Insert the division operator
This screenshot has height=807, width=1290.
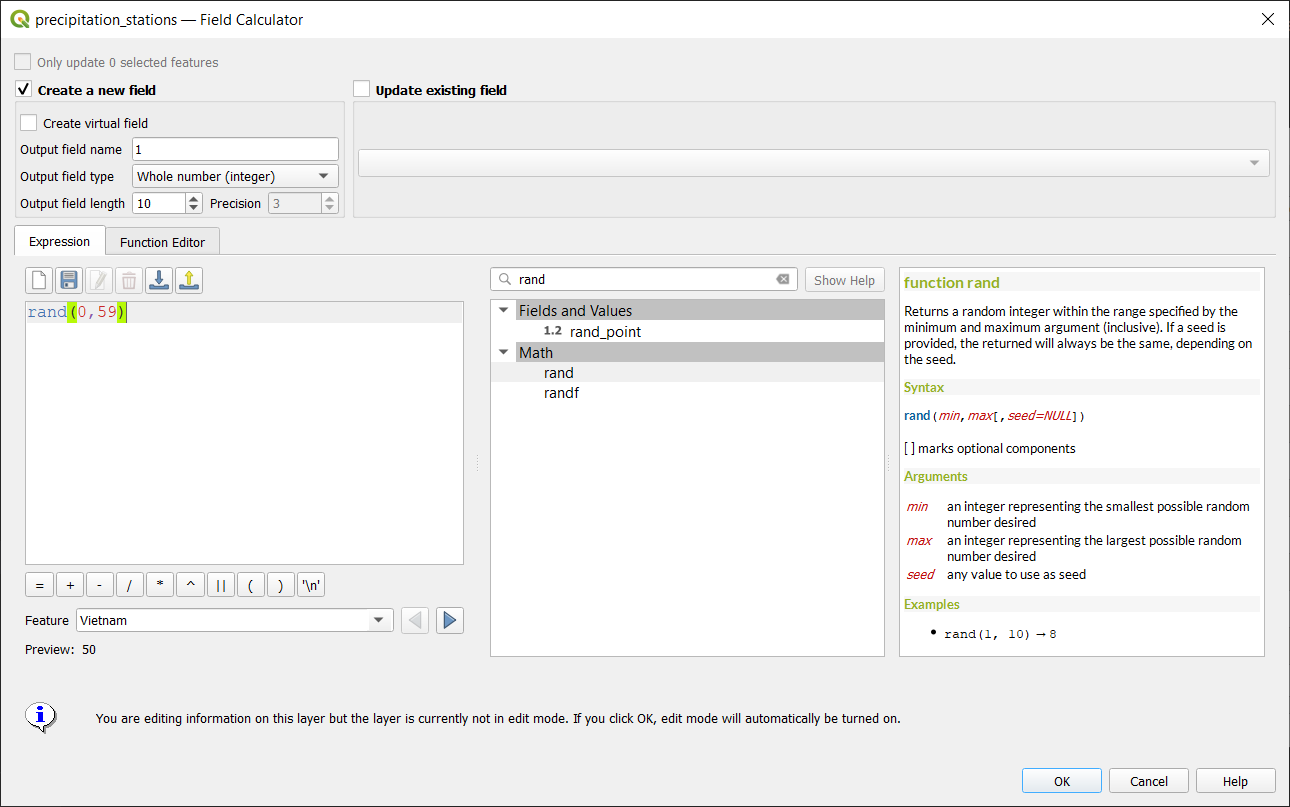(129, 586)
